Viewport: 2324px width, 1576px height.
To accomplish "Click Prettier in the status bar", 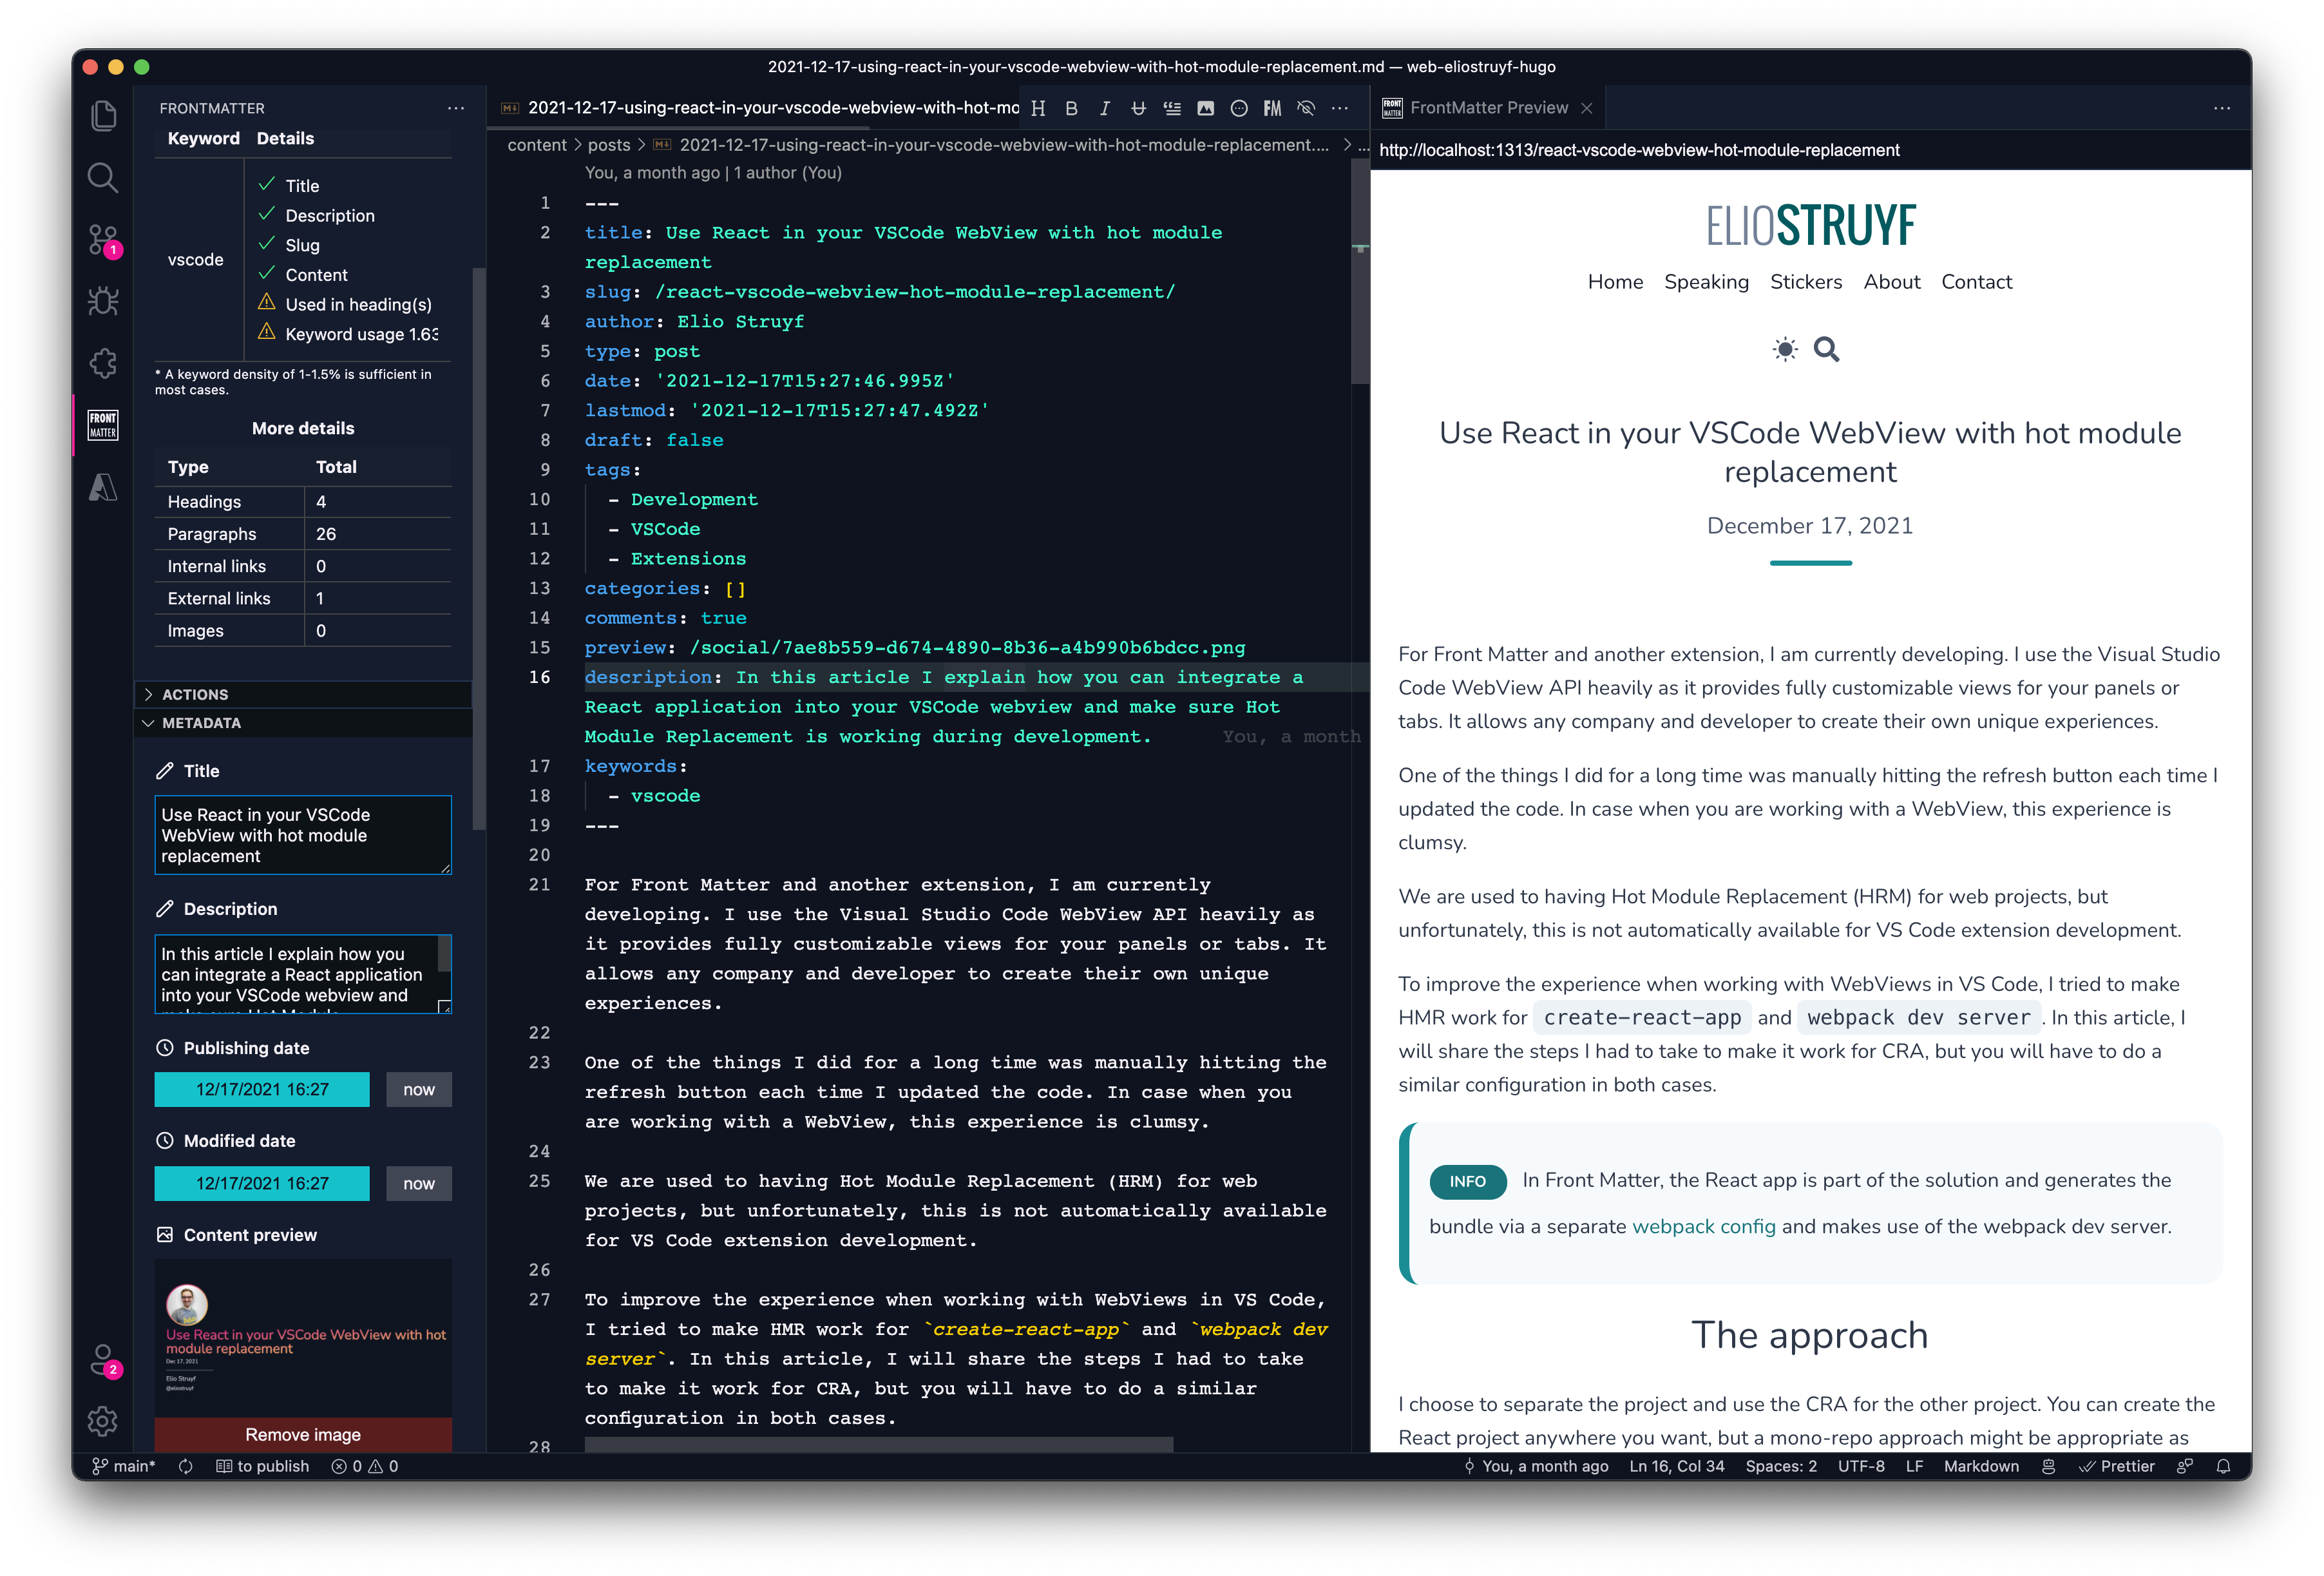I will tap(2117, 1466).
